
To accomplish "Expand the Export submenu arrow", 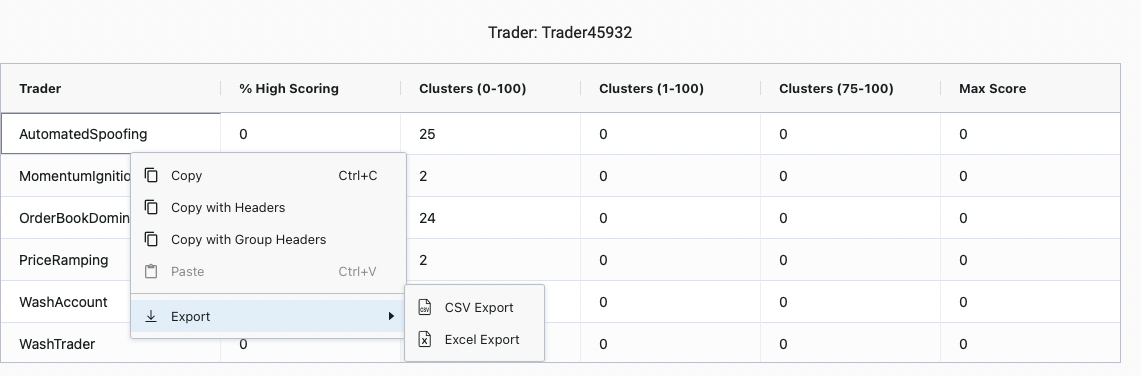I will 391,316.
